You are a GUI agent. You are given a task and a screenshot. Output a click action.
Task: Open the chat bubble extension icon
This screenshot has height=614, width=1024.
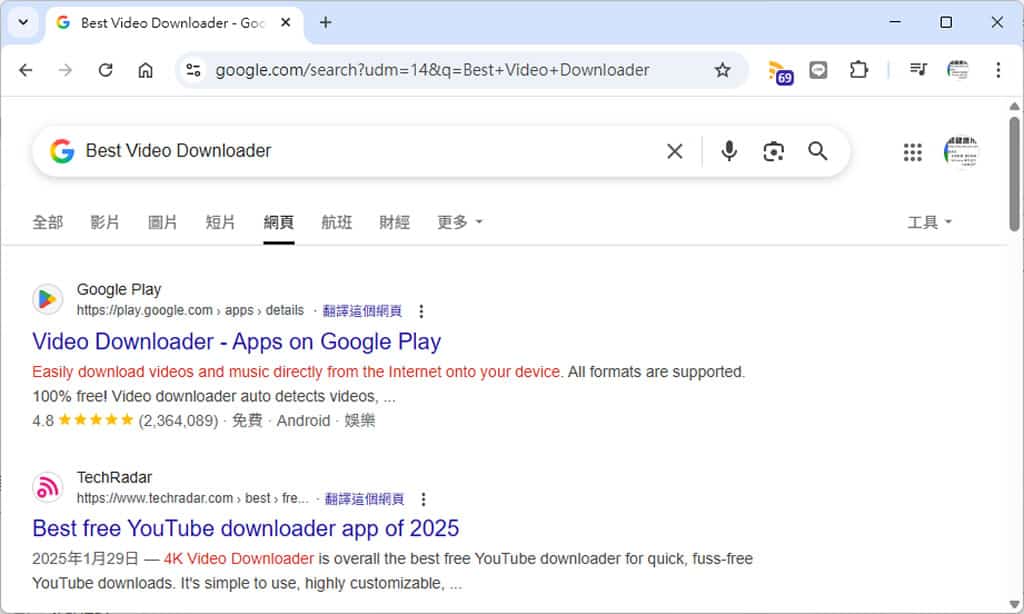[x=818, y=70]
